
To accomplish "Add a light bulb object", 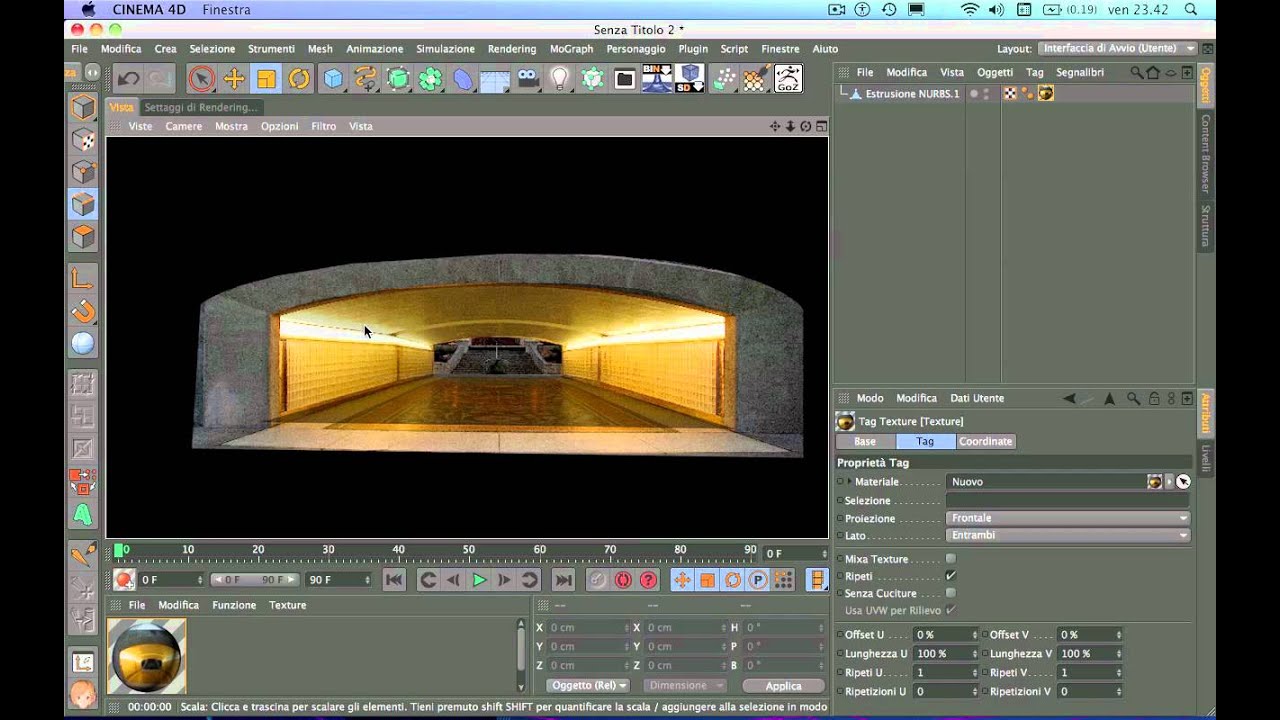I will point(560,79).
